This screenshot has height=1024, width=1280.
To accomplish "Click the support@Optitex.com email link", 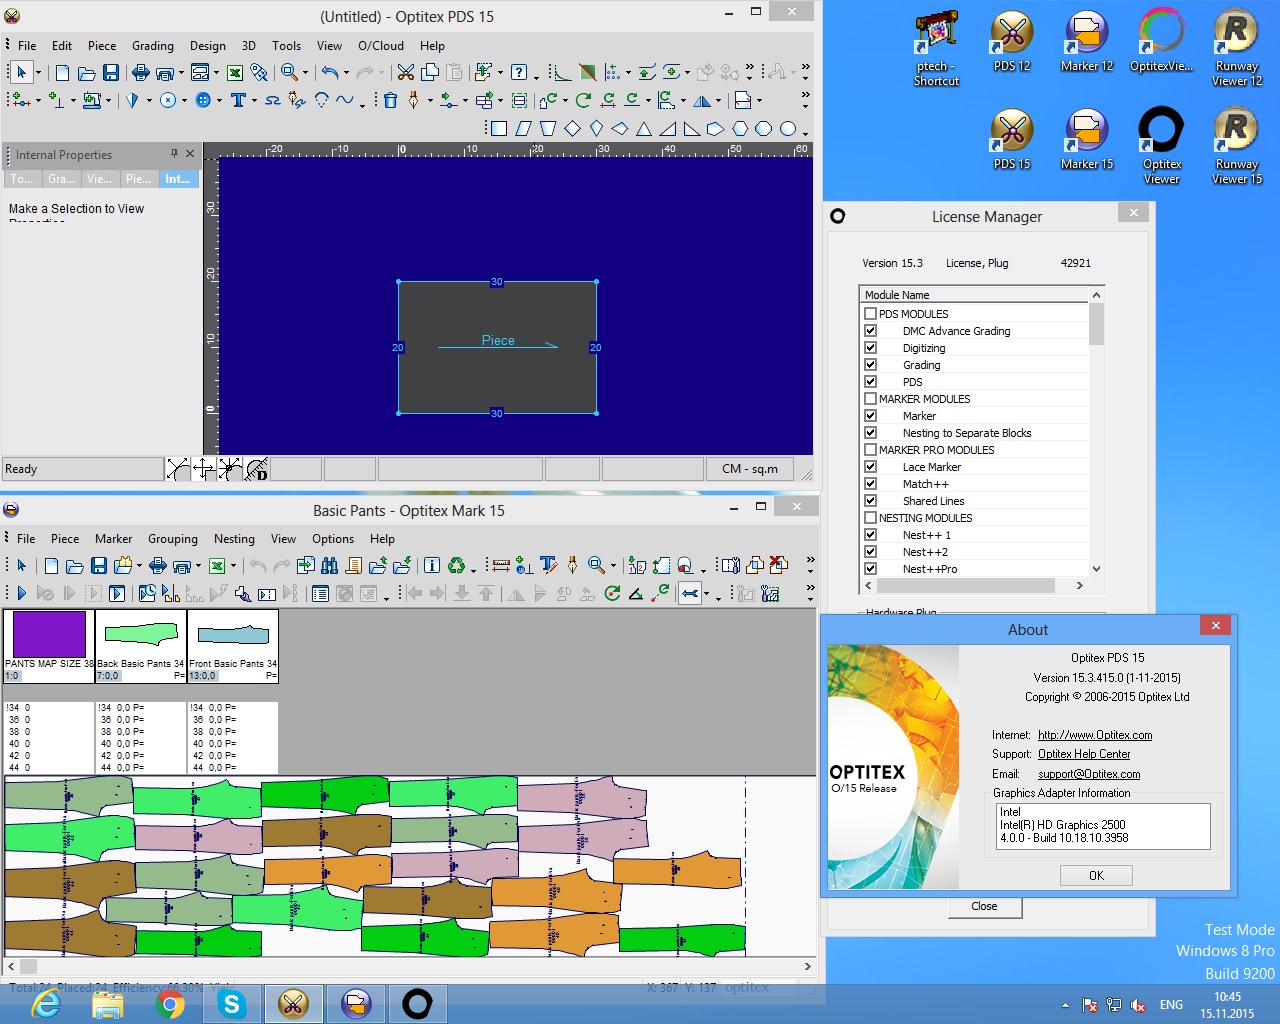I will 1089,774.
